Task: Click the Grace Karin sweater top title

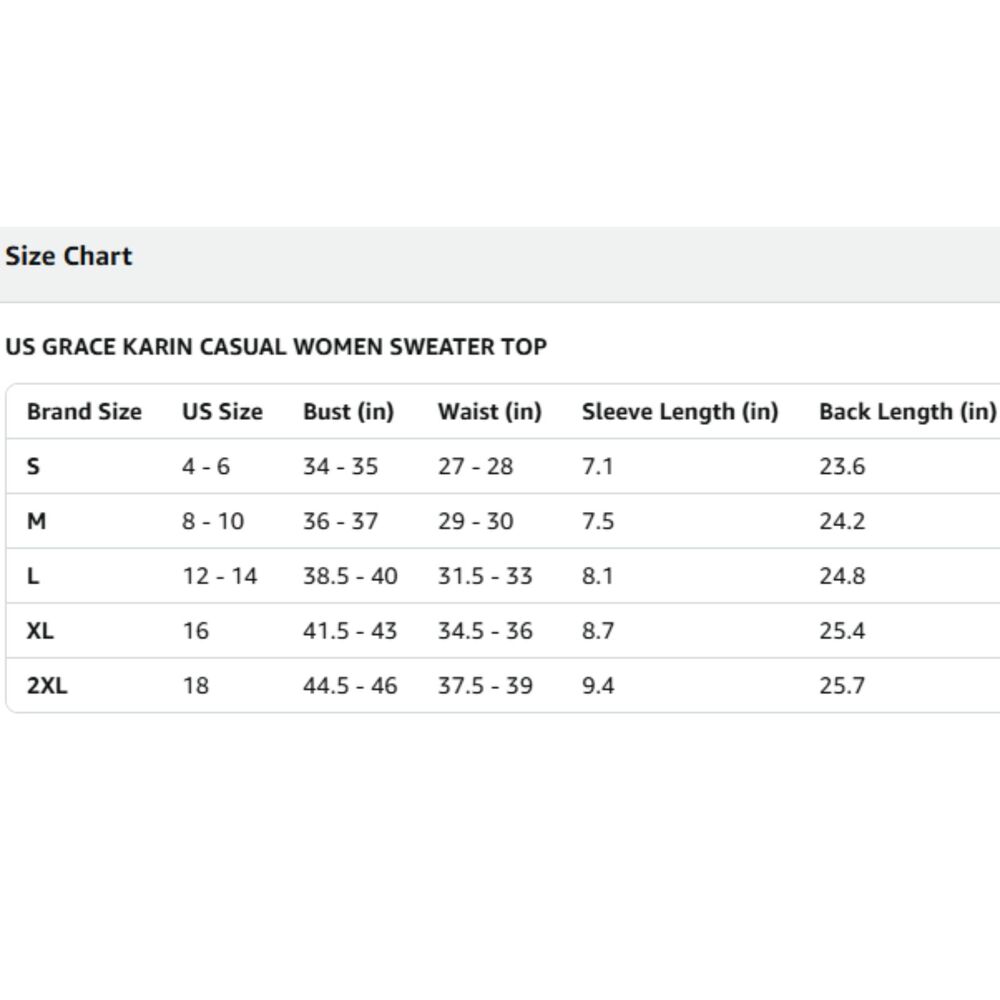Action: [276, 346]
